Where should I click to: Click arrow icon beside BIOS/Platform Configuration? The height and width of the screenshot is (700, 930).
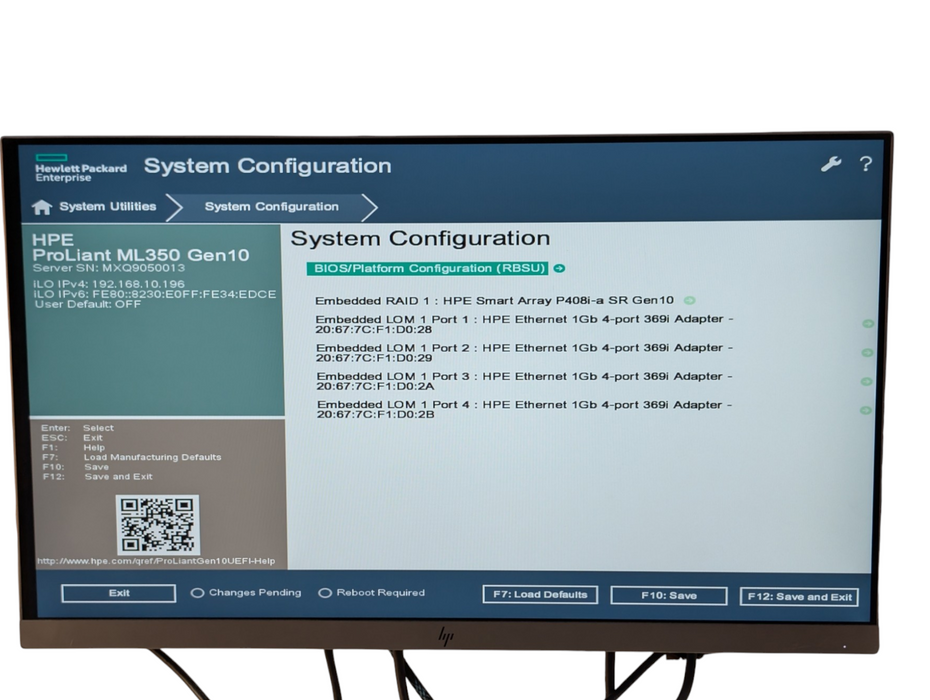tap(559, 269)
